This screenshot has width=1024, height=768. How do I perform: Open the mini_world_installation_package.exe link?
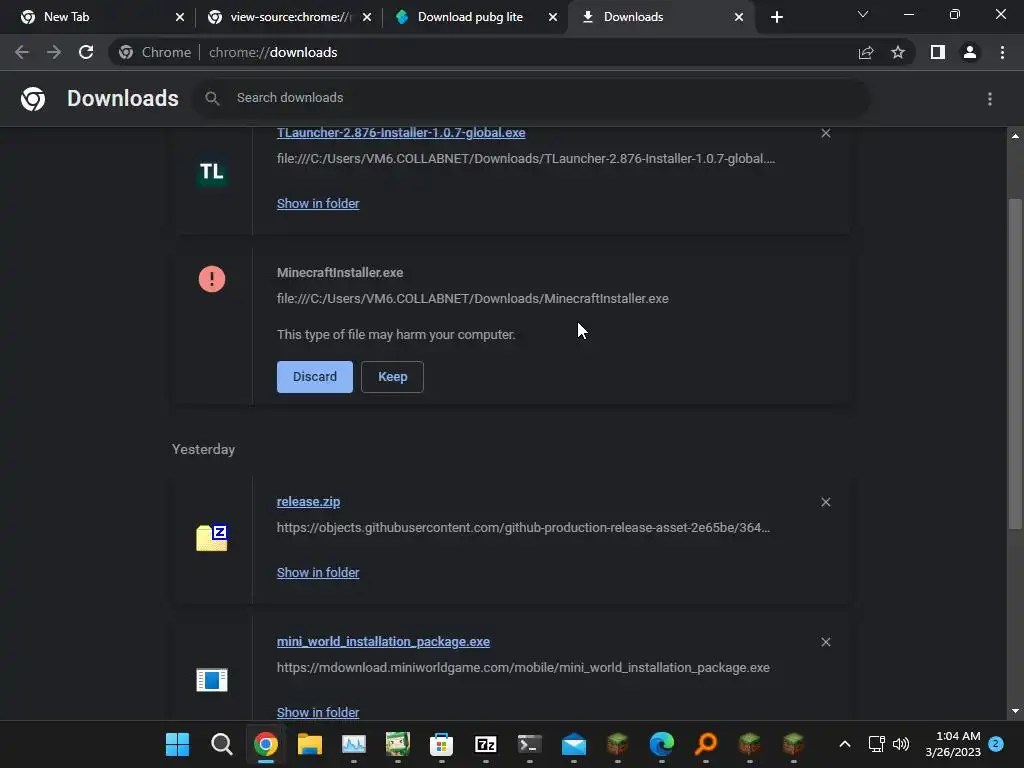(383, 641)
